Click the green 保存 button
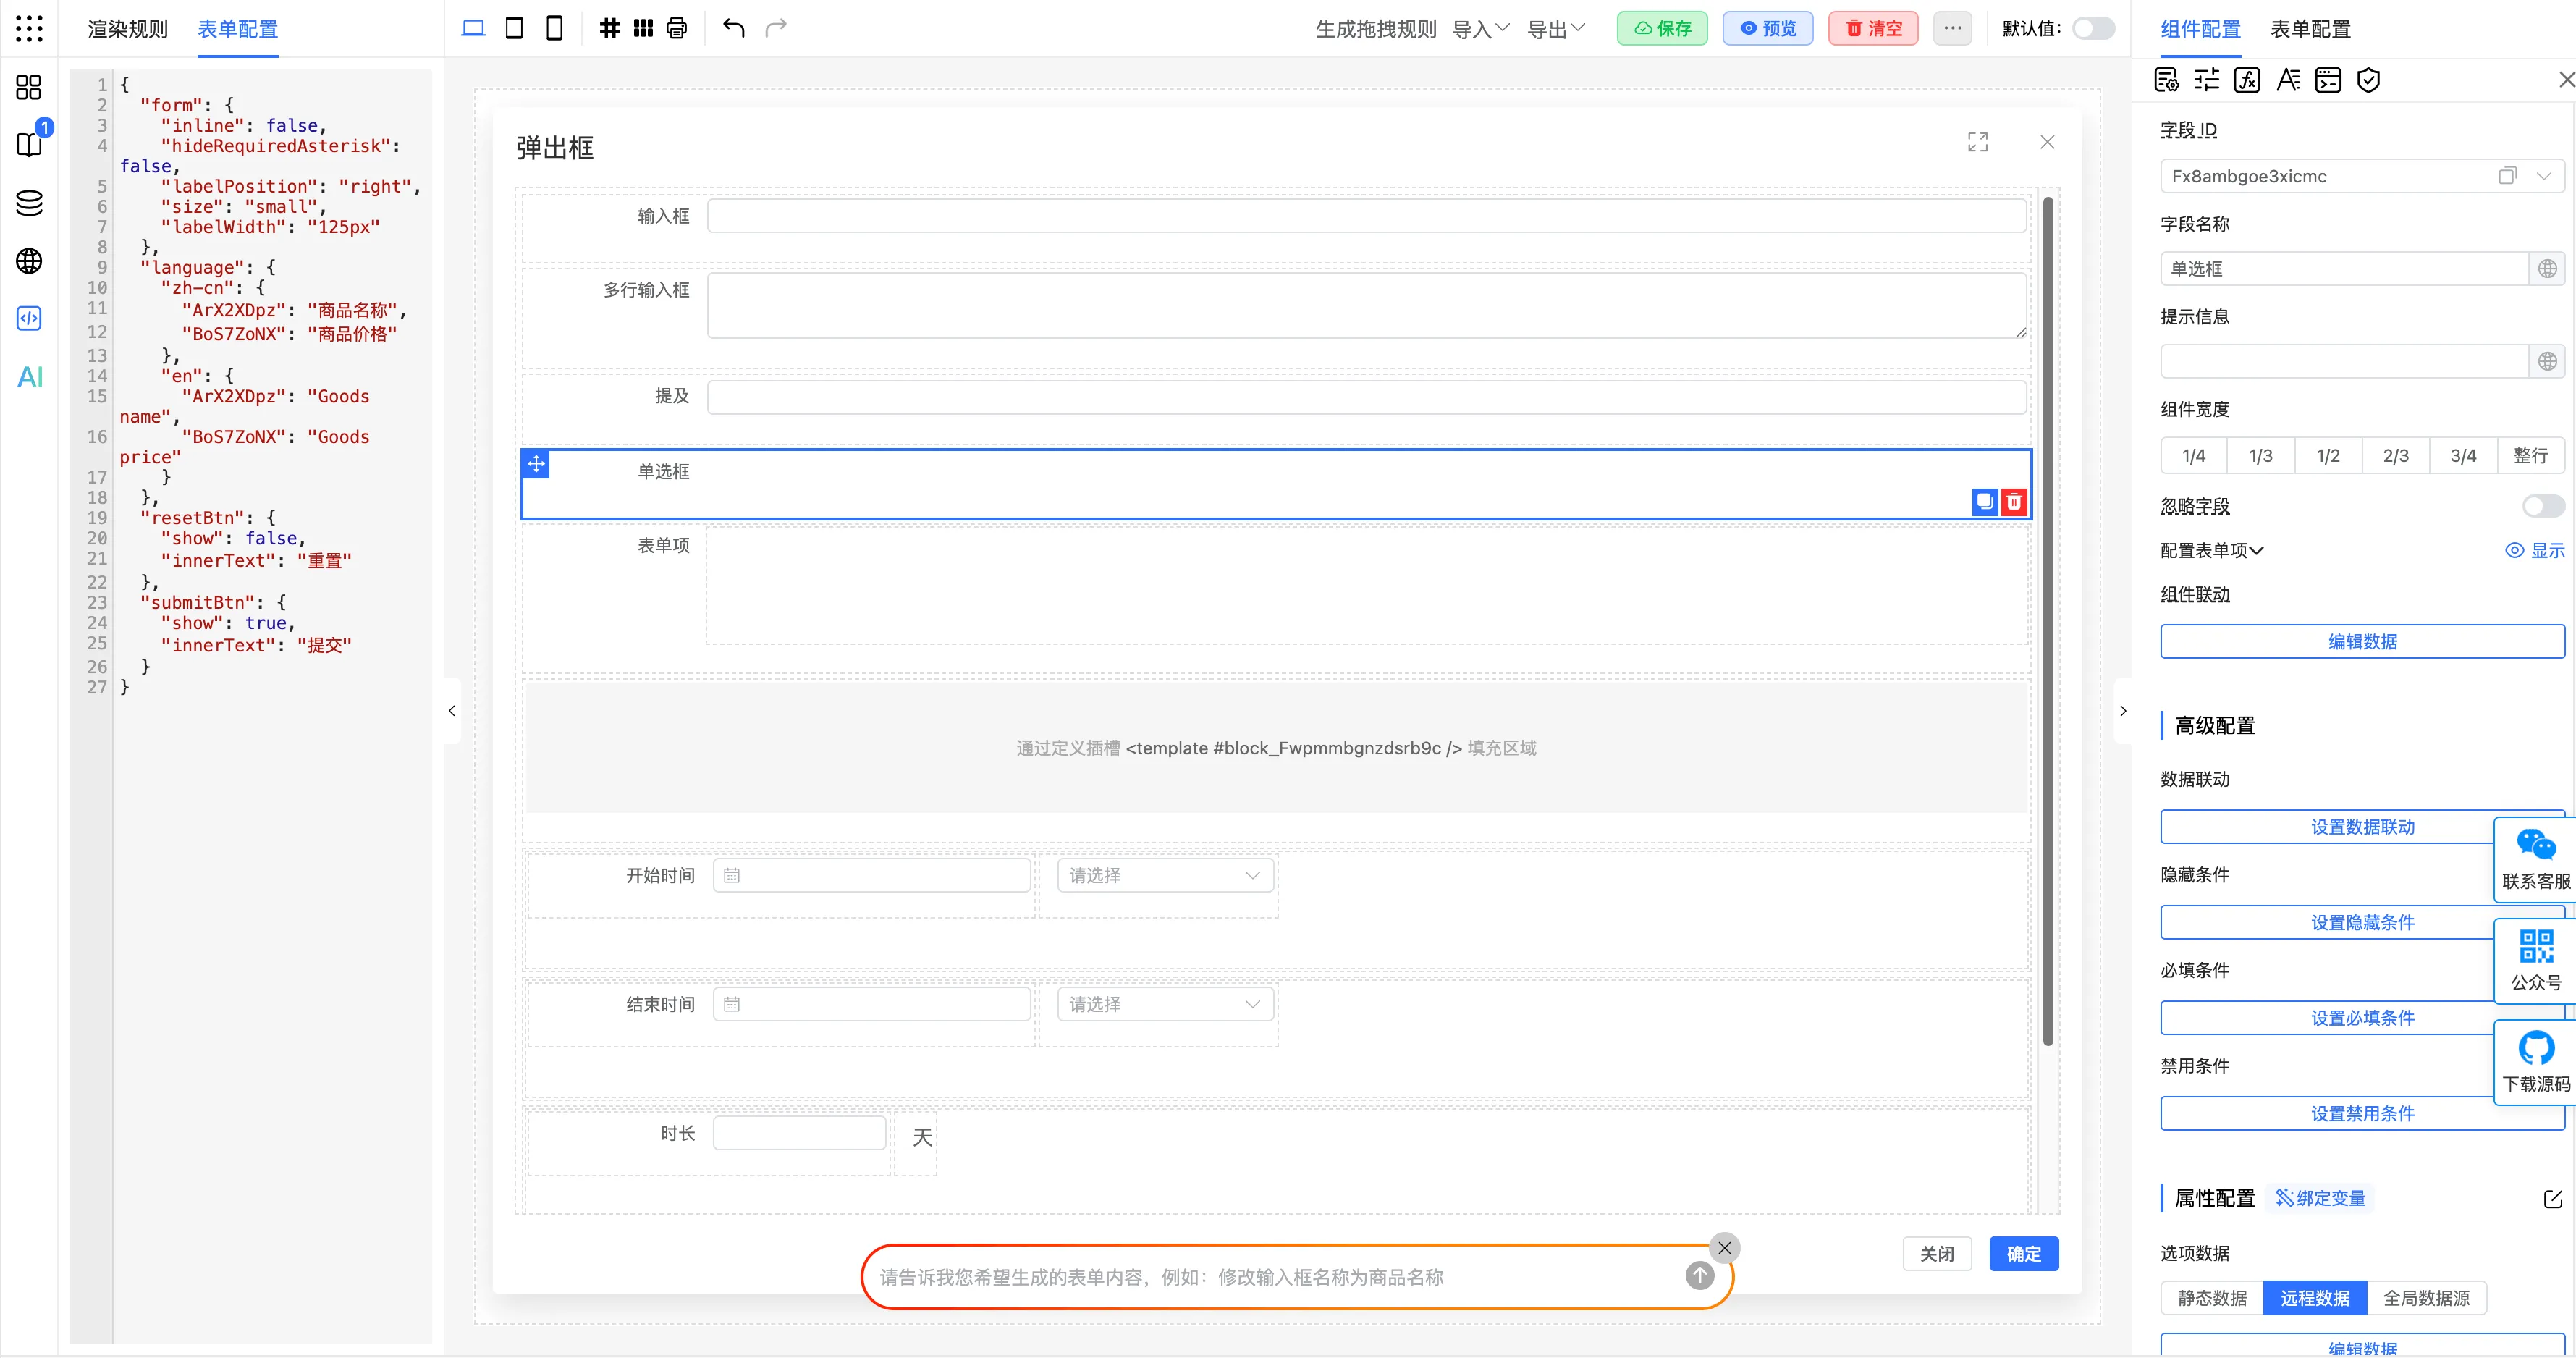The image size is (2576, 1358). click(1662, 28)
